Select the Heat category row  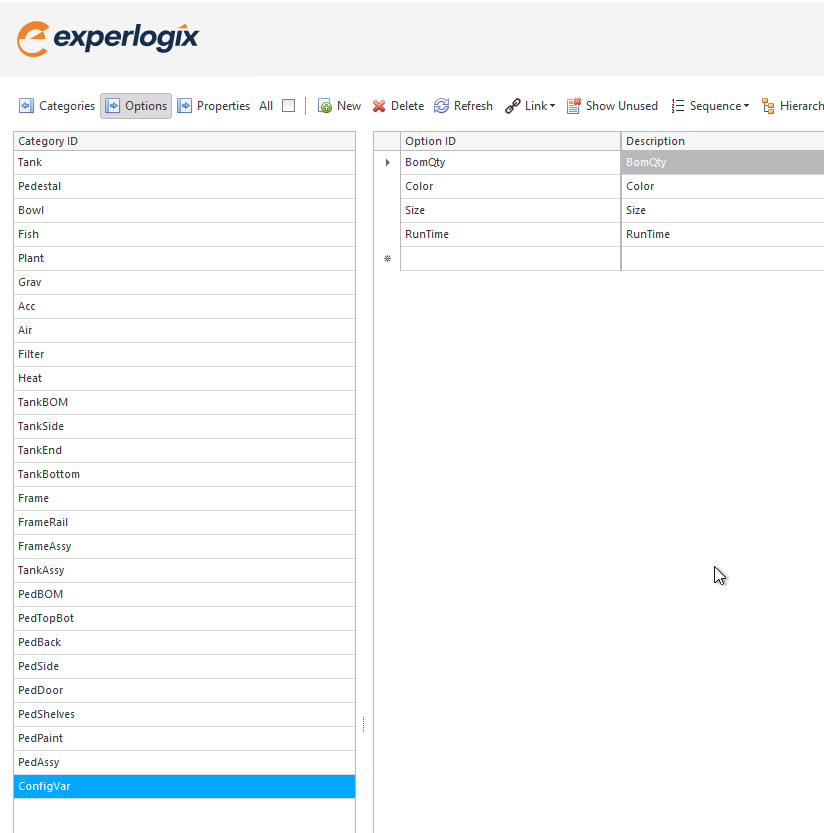coord(184,378)
